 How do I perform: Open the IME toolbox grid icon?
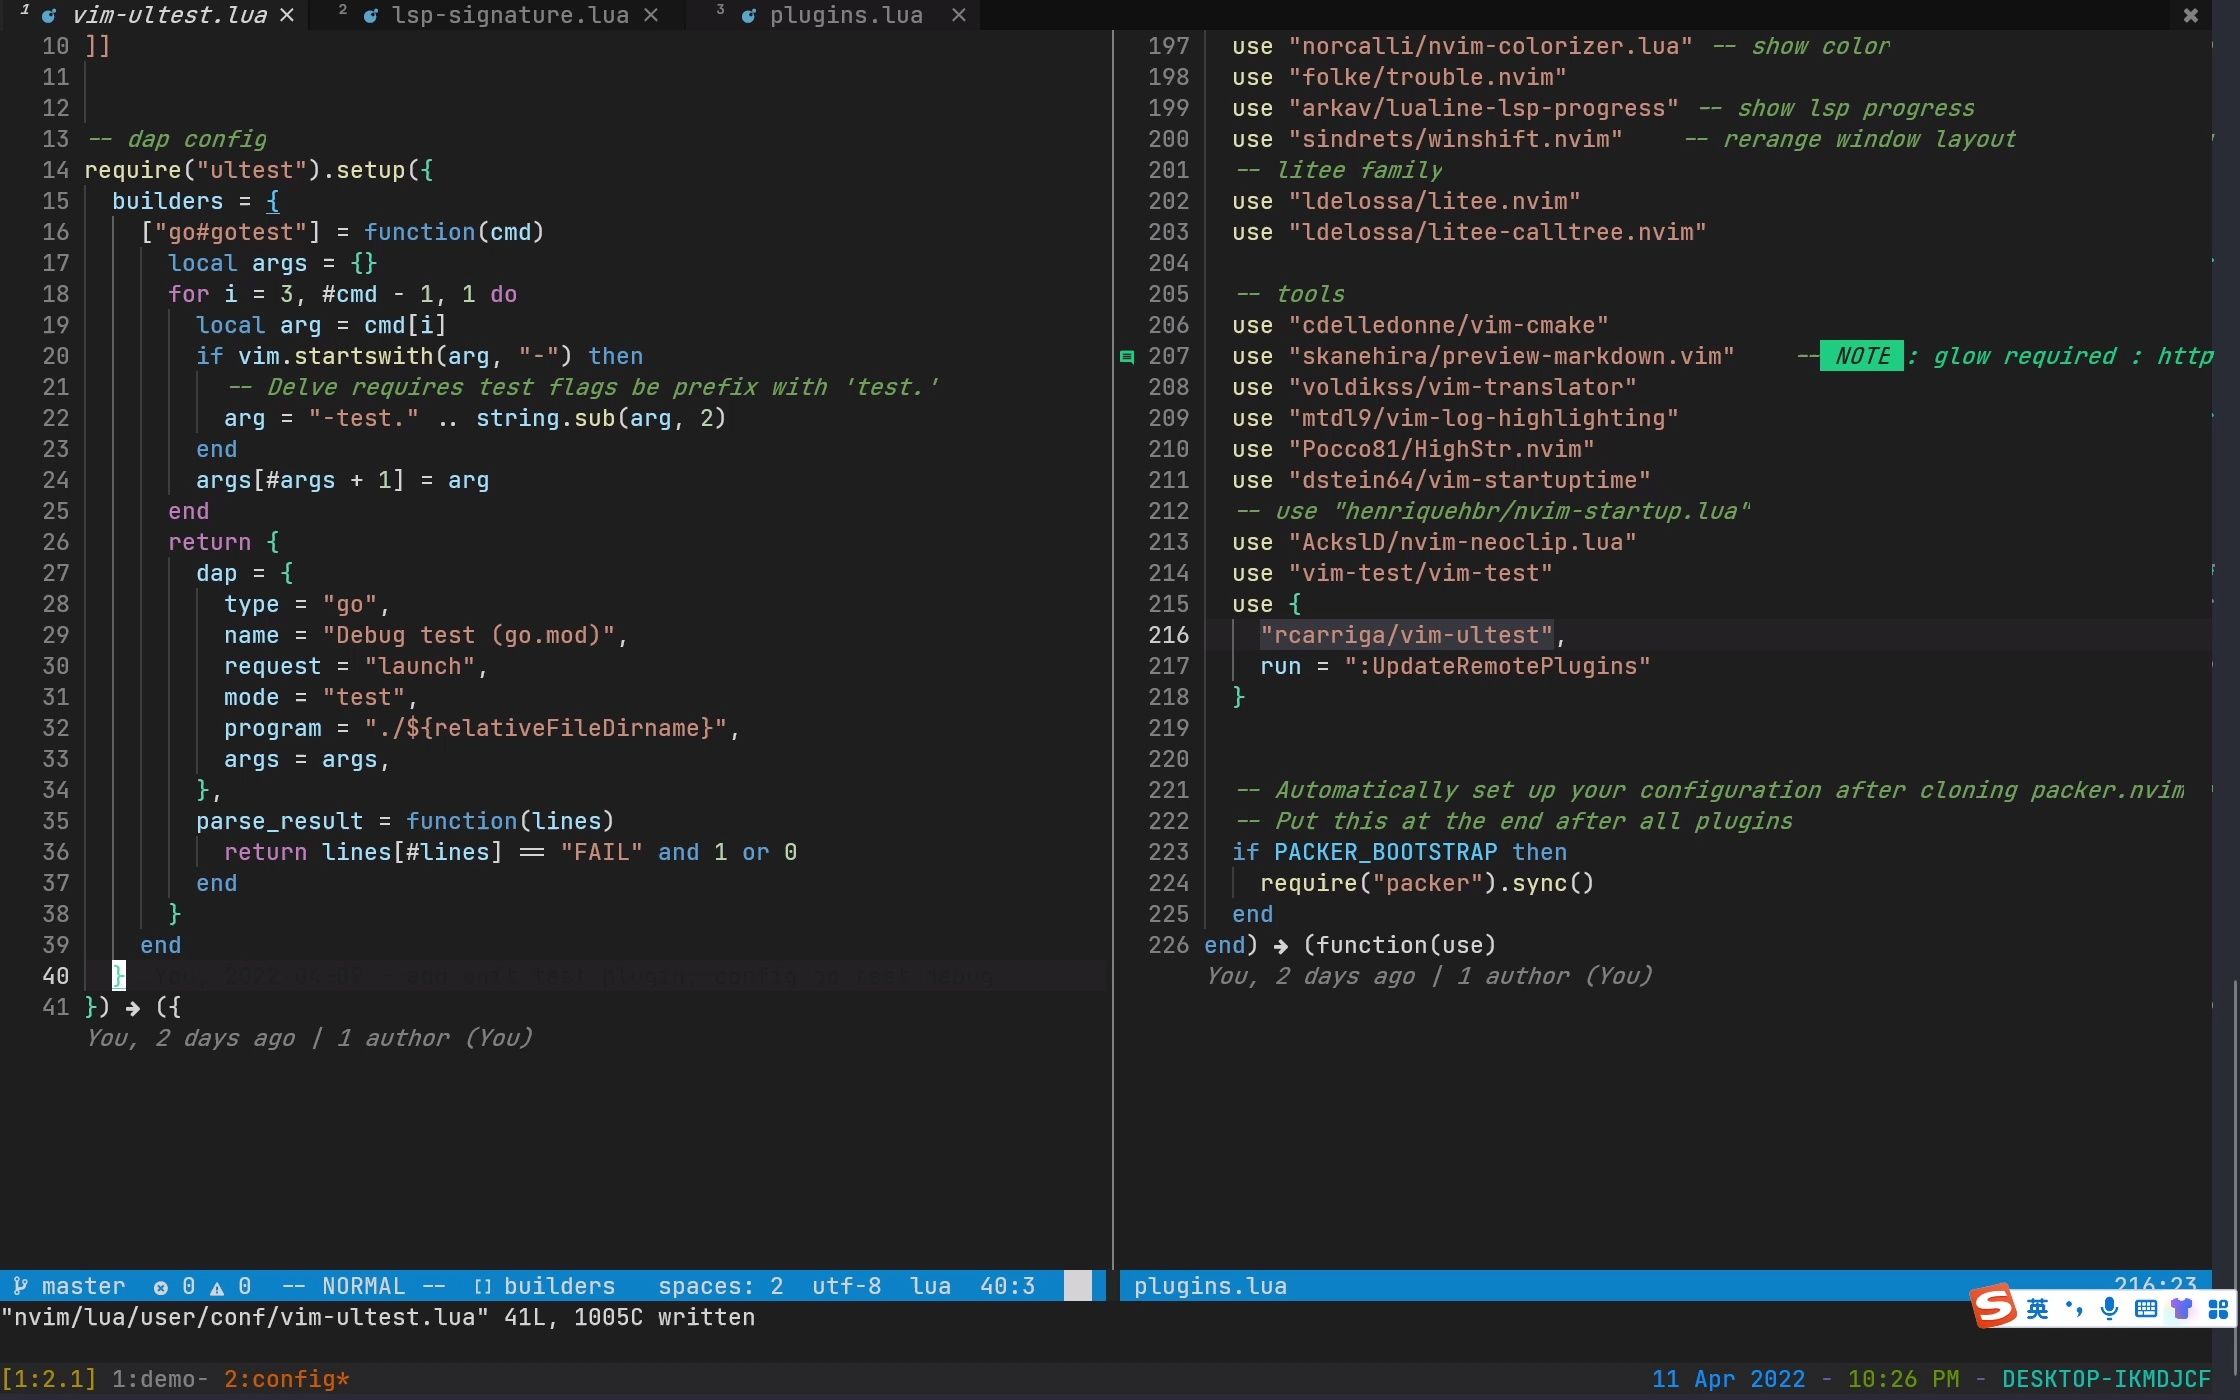tap(2218, 1308)
